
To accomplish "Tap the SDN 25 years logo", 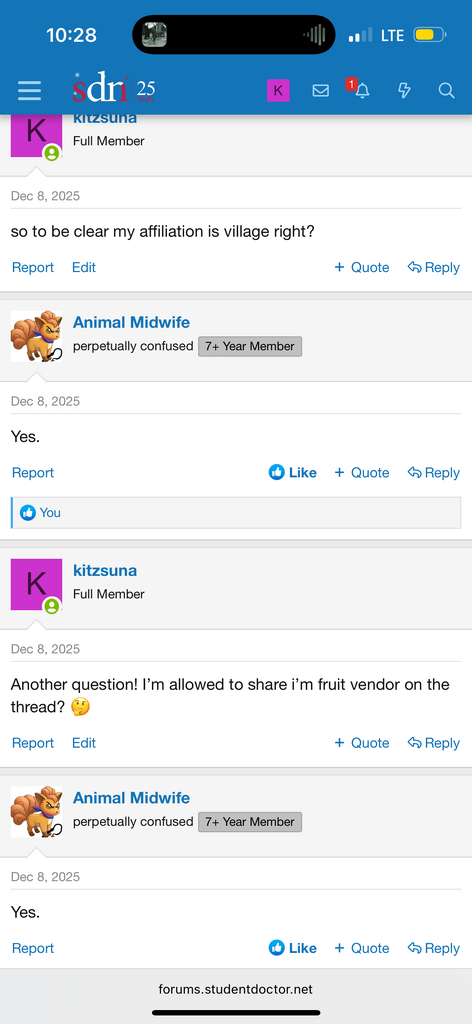I will pos(114,89).
